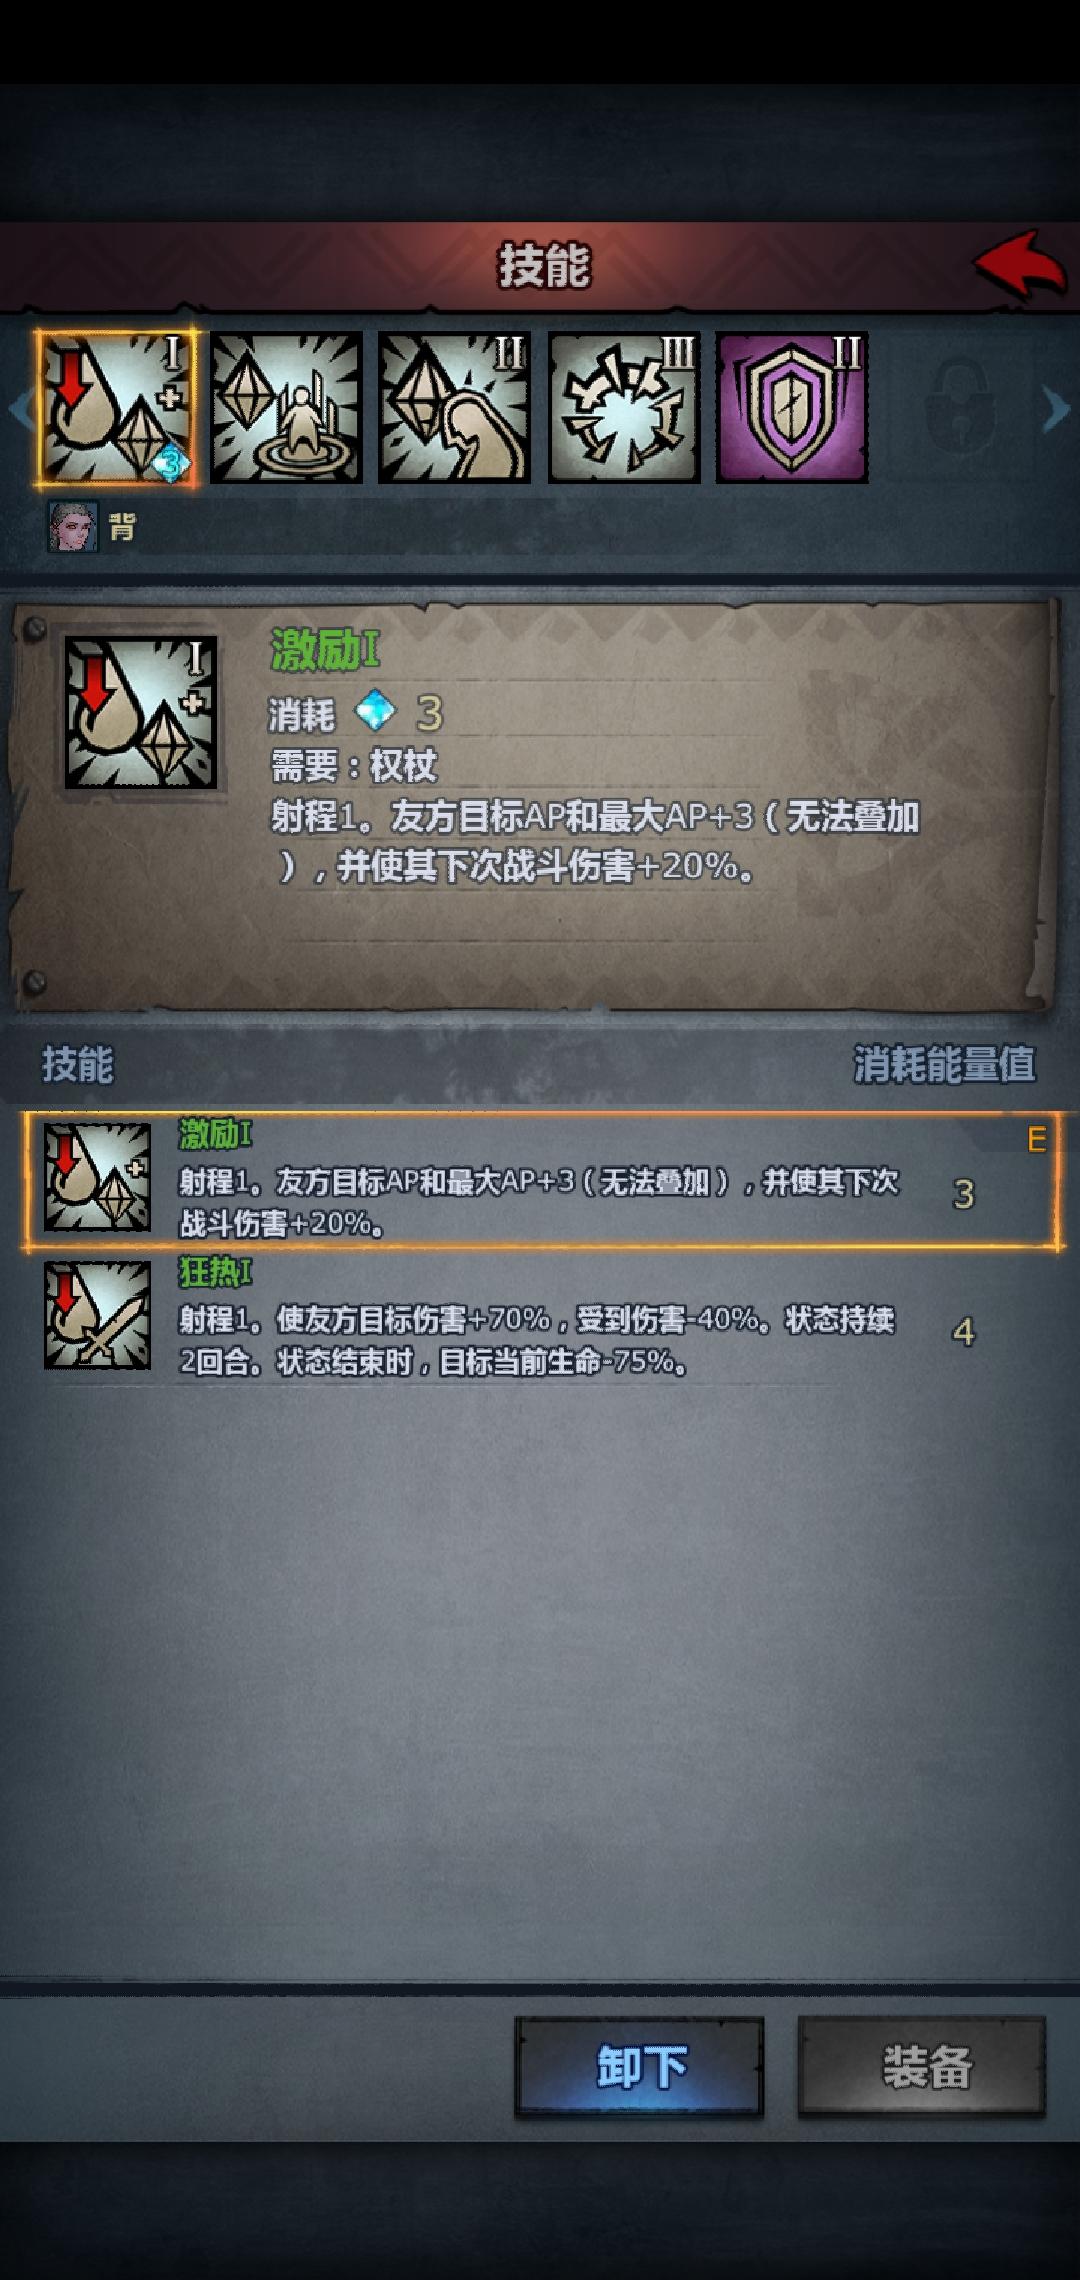Screen dimensions: 1080x2280
Task: Tap the 技能 list column header
Action: click(x=78, y=1065)
